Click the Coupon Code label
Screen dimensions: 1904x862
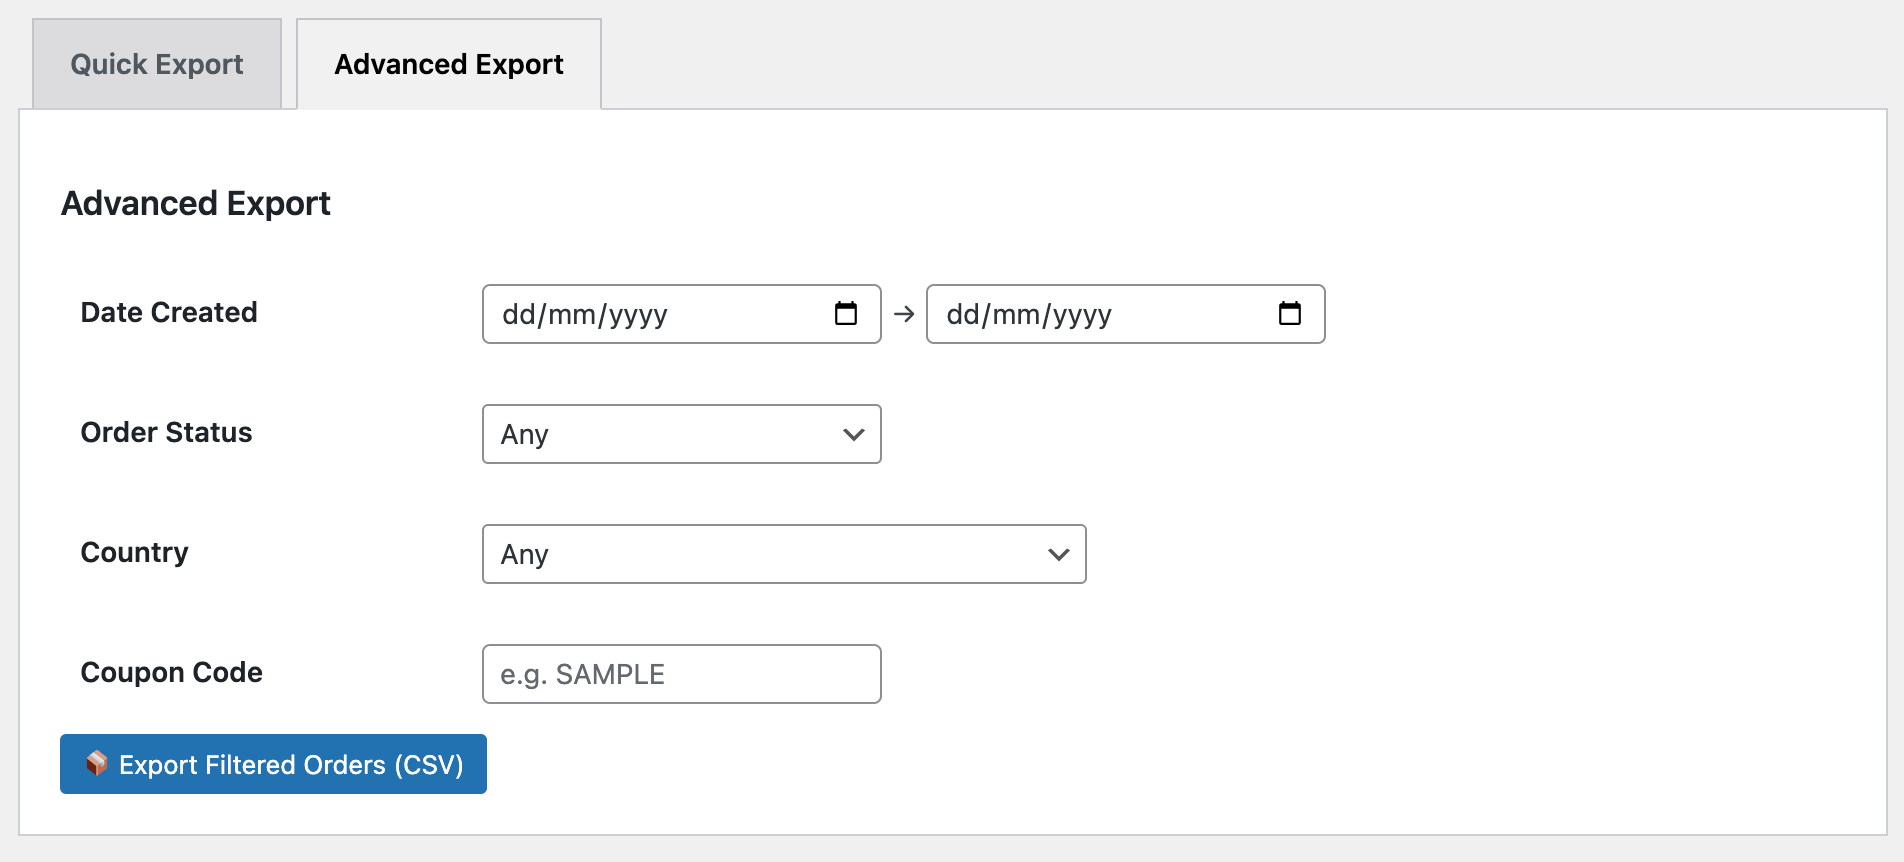pyautogui.click(x=171, y=672)
